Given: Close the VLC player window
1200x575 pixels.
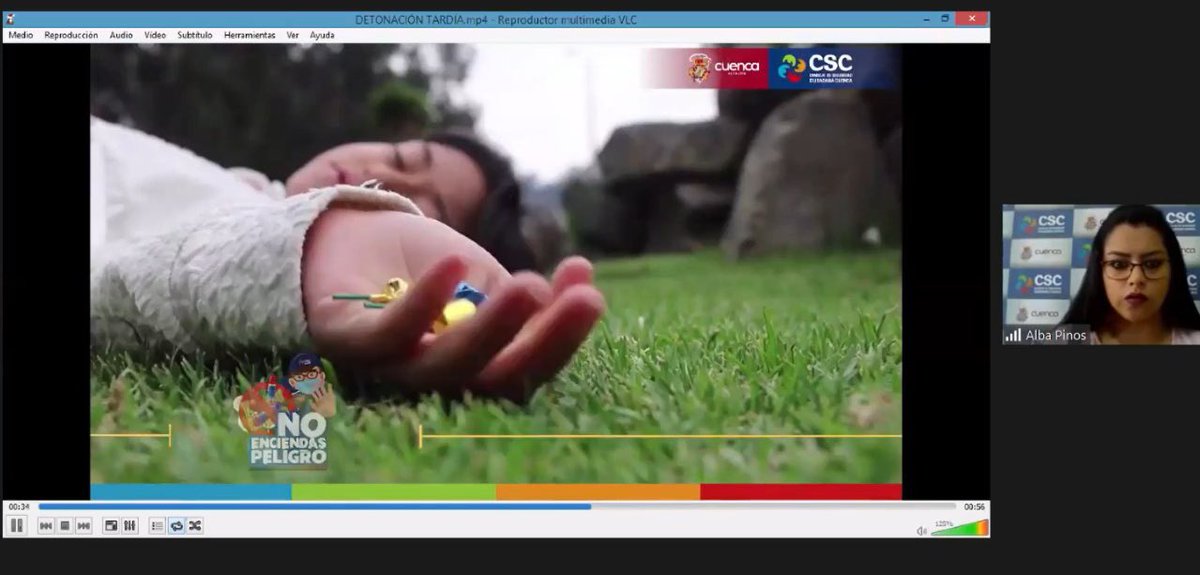Looking at the screenshot, I should tap(972, 19).
